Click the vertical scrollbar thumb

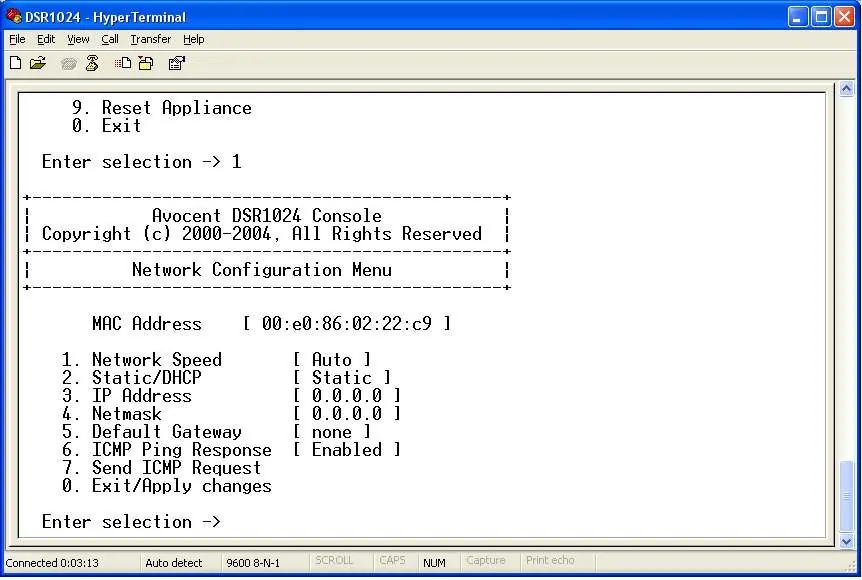(847, 496)
